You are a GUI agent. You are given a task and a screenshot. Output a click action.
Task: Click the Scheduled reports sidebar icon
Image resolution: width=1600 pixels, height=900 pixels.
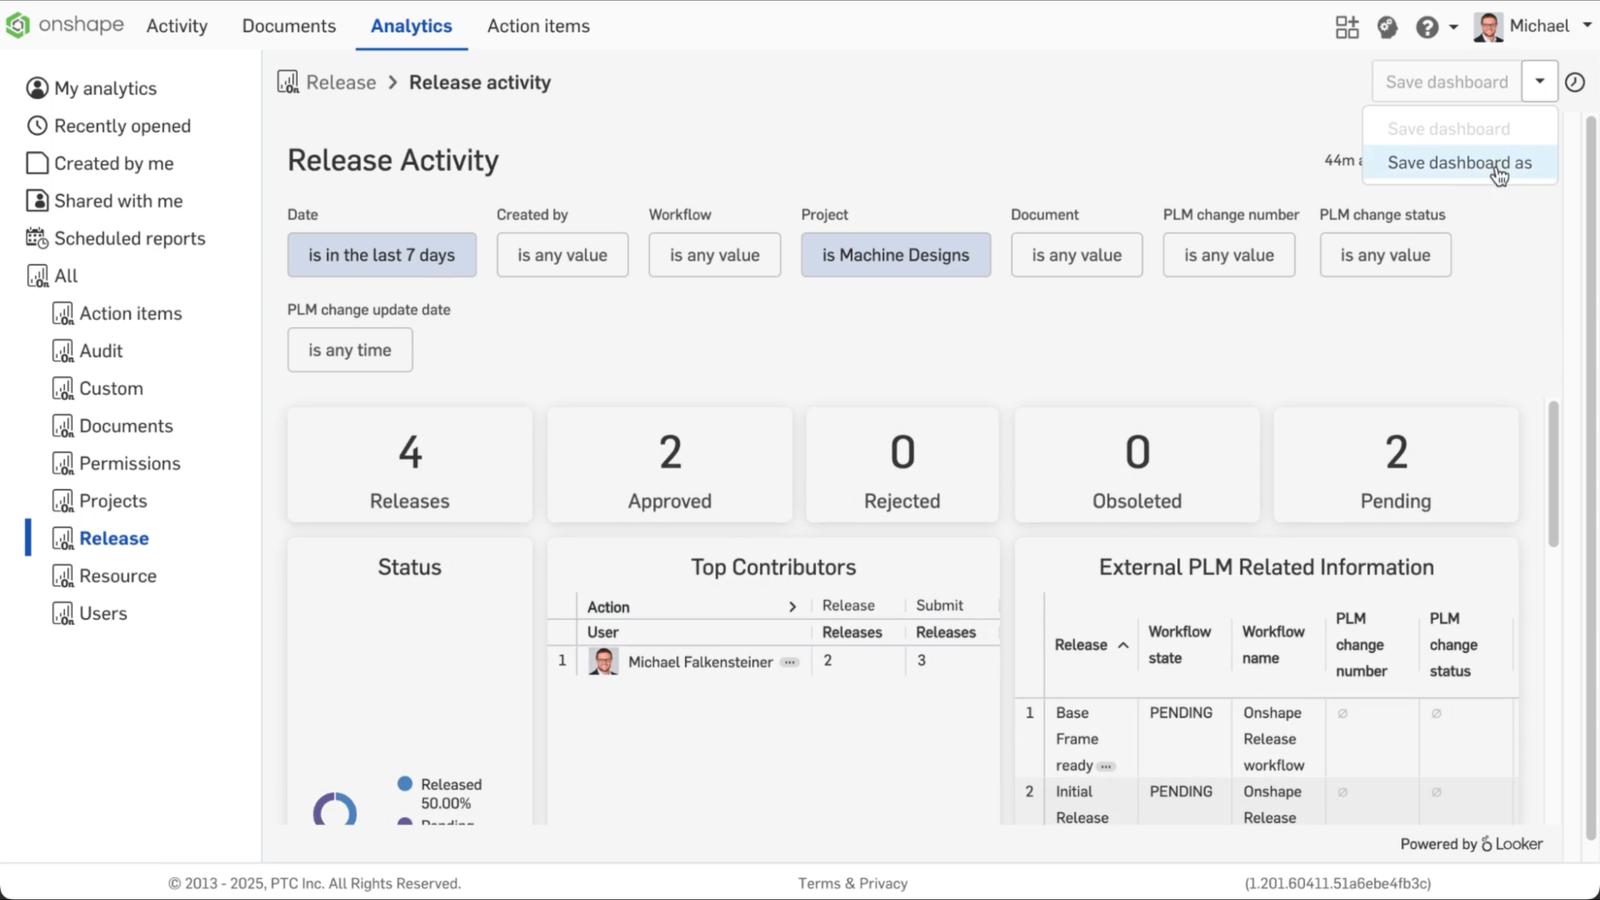(x=36, y=238)
